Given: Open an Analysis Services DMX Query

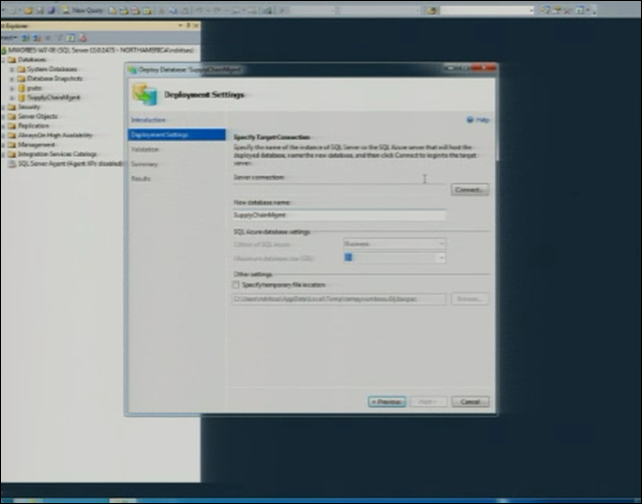Looking at the screenshot, I should (x=136, y=11).
